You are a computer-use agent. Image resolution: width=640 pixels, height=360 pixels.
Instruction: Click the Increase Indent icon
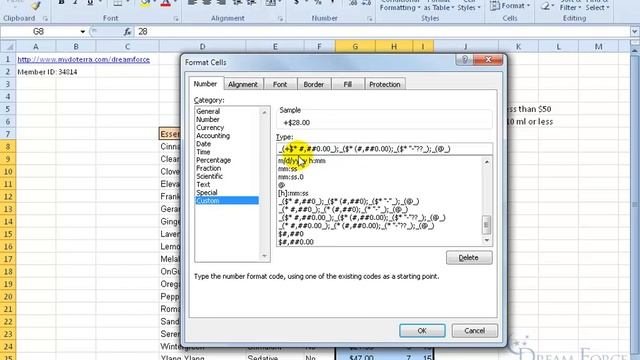pyautogui.click(x=251, y=3)
